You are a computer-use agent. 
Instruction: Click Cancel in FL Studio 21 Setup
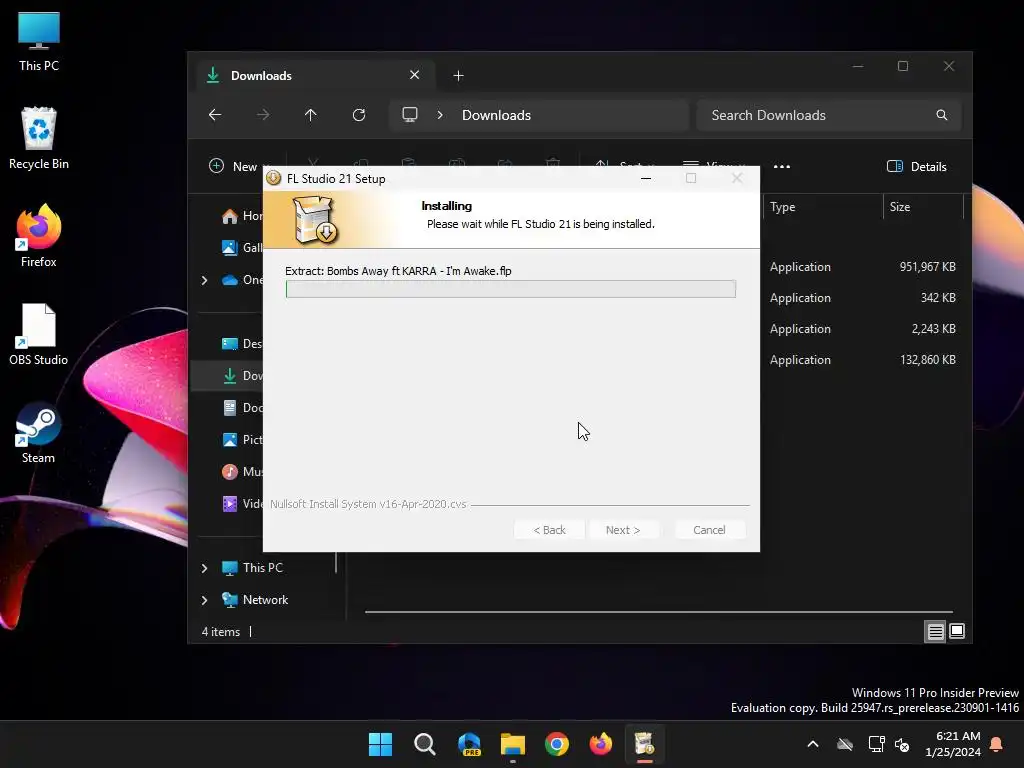coord(709,530)
